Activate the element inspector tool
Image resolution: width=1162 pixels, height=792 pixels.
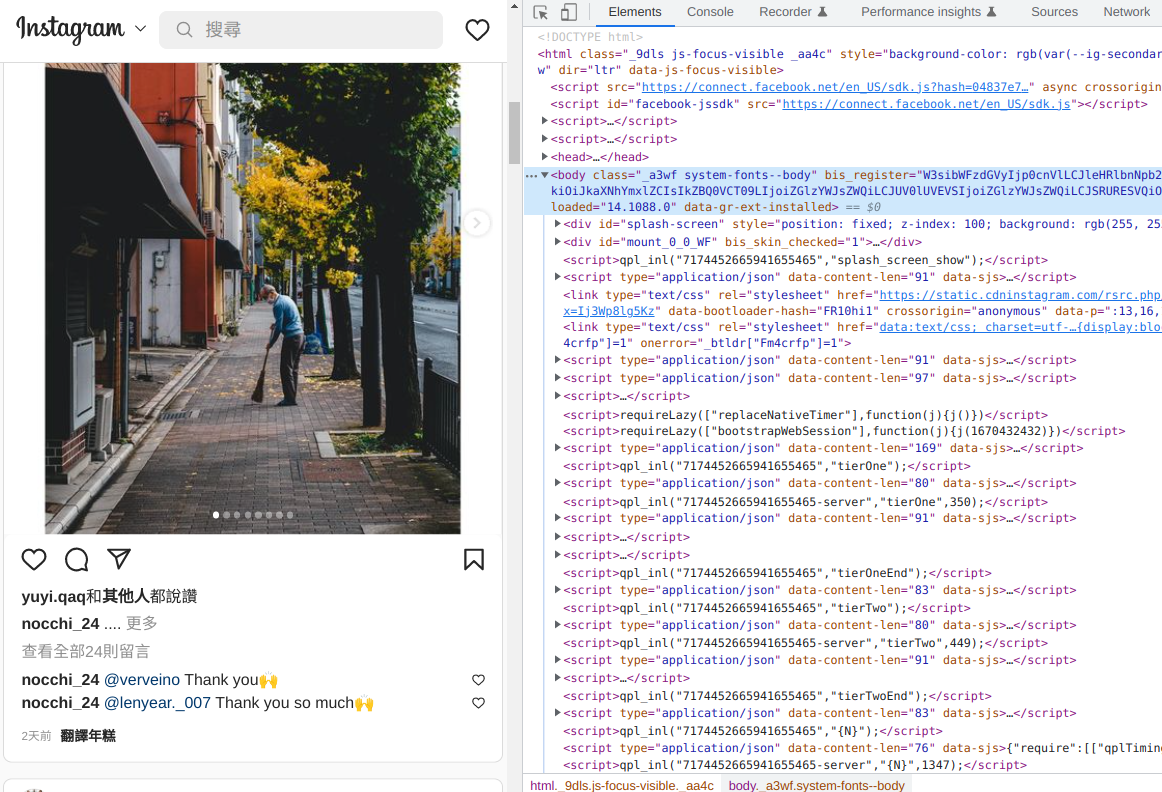[541, 12]
